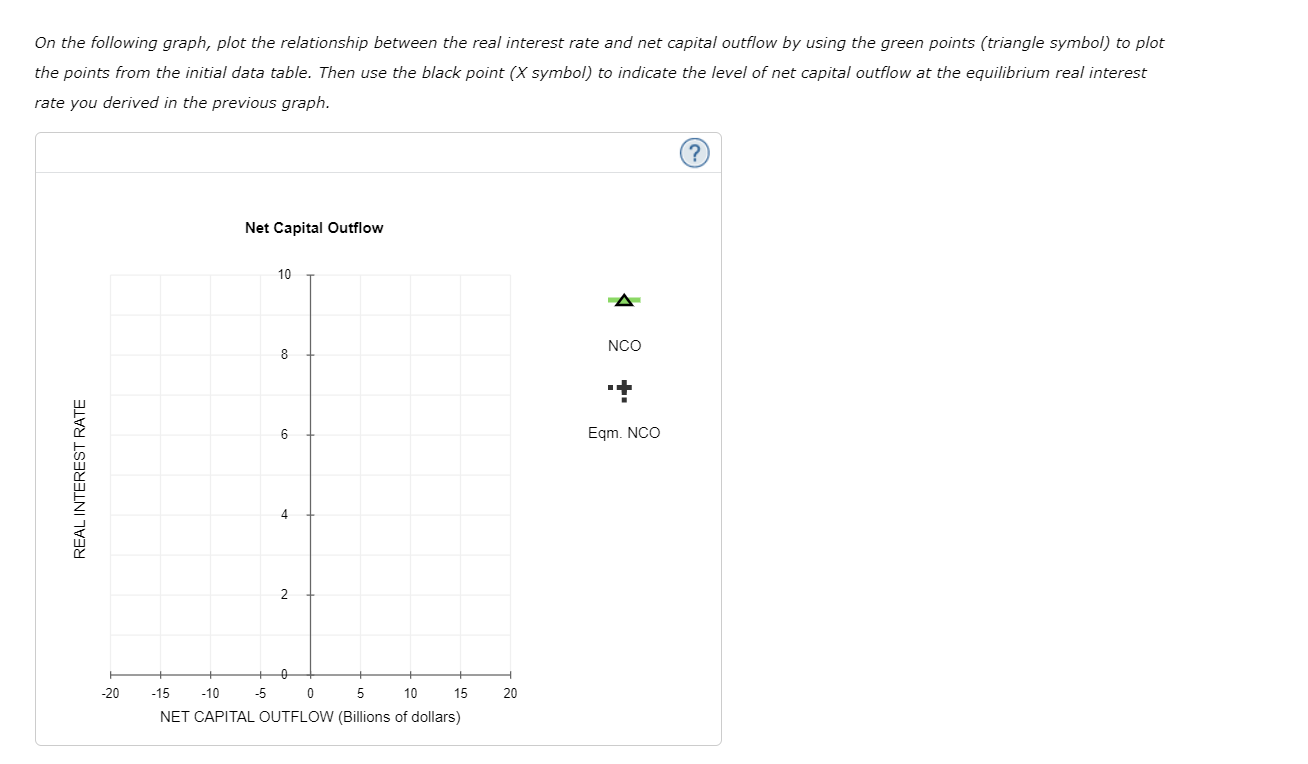The image size is (1308, 764).
Task: Click the 2 tick on vertical axis
Action: click(x=284, y=594)
